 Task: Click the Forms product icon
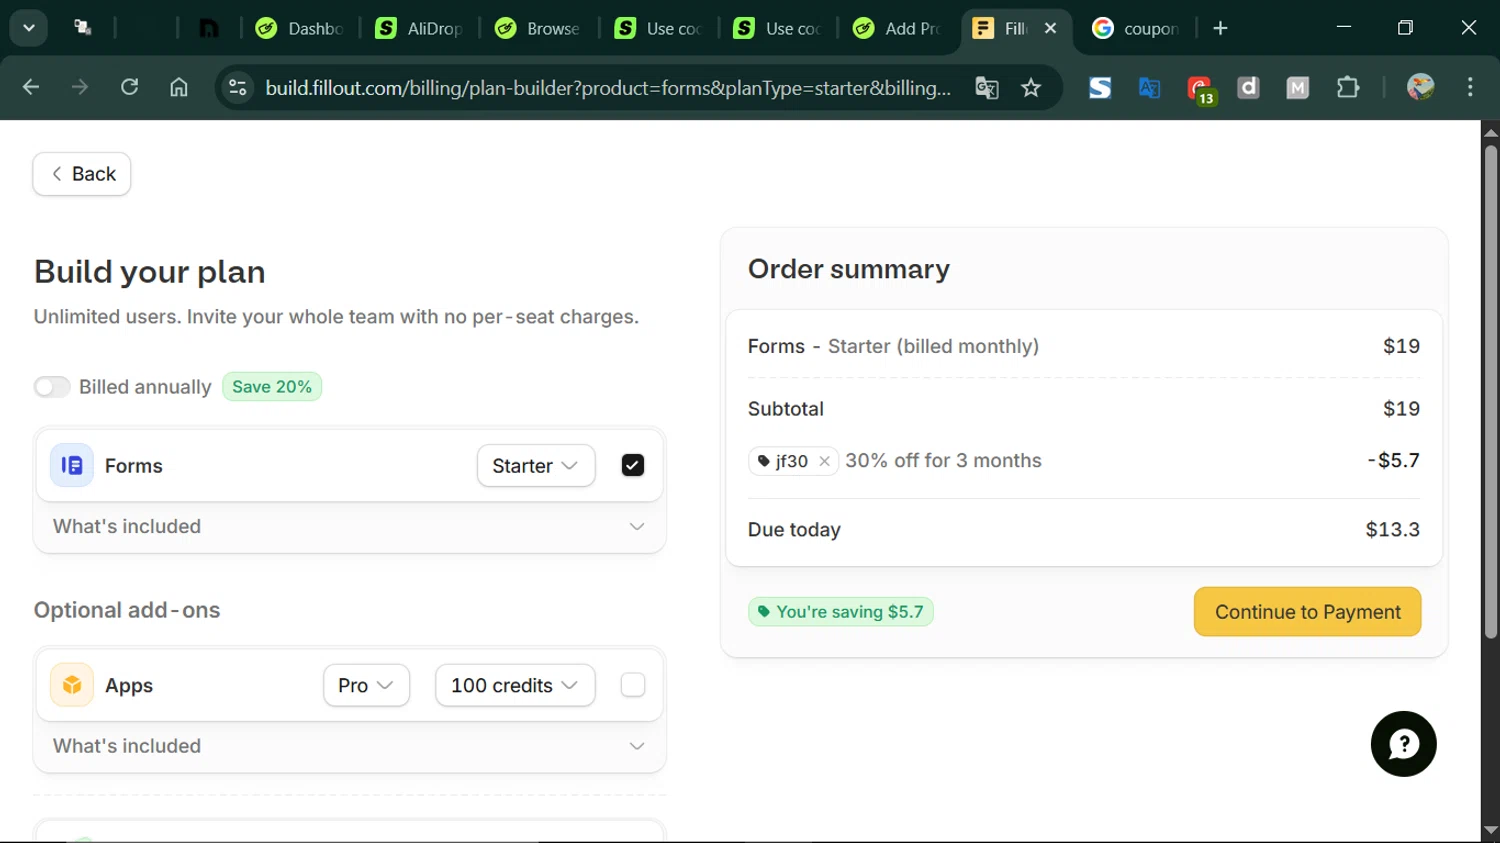pyautogui.click(x=72, y=465)
